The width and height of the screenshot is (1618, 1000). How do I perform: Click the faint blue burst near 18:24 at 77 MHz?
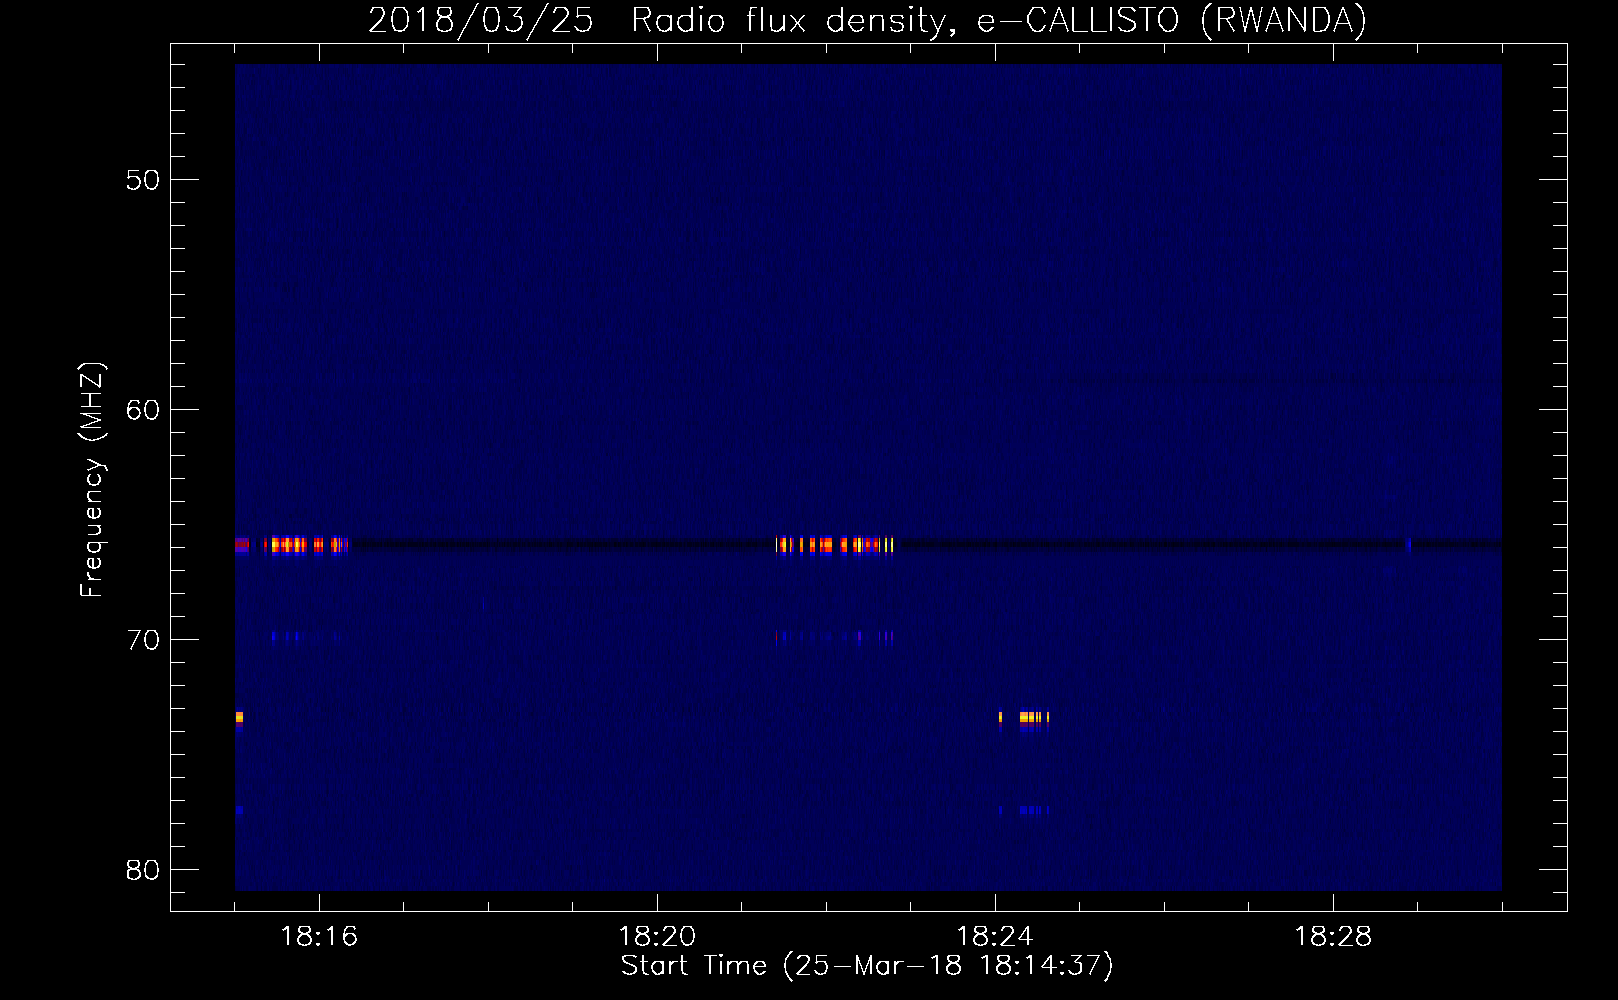[x=1025, y=810]
